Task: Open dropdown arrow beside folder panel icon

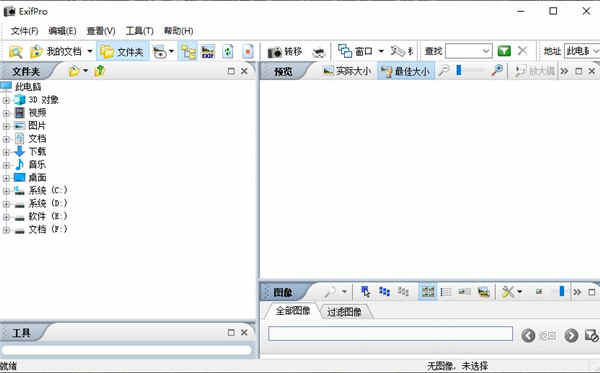Action: (x=85, y=71)
